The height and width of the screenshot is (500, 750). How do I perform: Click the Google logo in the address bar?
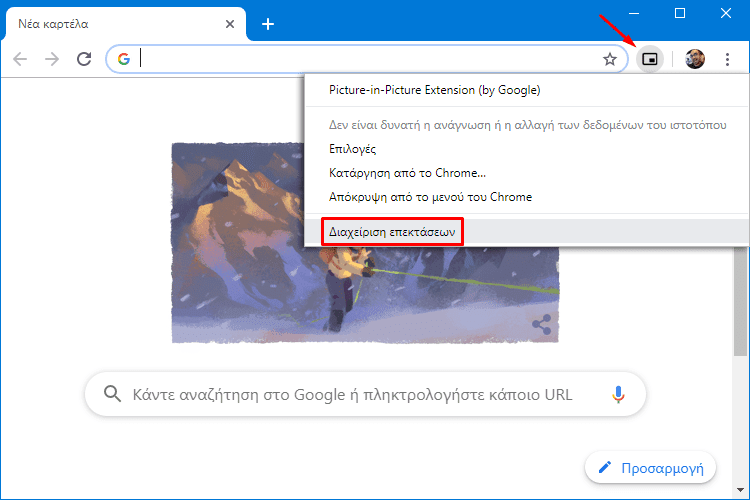(123, 59)
